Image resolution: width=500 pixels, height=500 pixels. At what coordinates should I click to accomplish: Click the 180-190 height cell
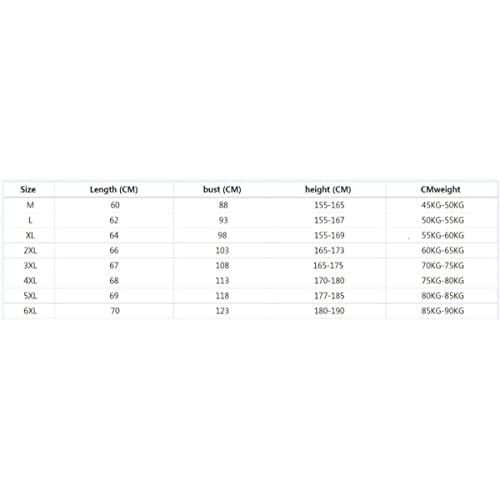(329, 311)
